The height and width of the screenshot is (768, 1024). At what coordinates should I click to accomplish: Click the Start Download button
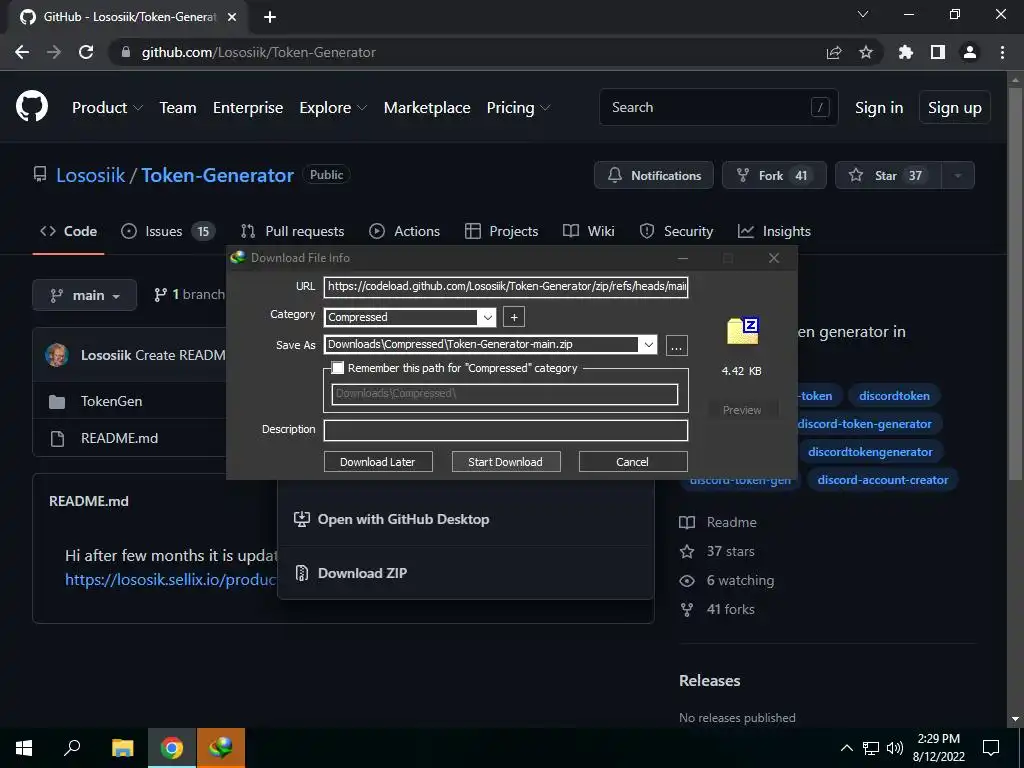click(x=505, y=462)
